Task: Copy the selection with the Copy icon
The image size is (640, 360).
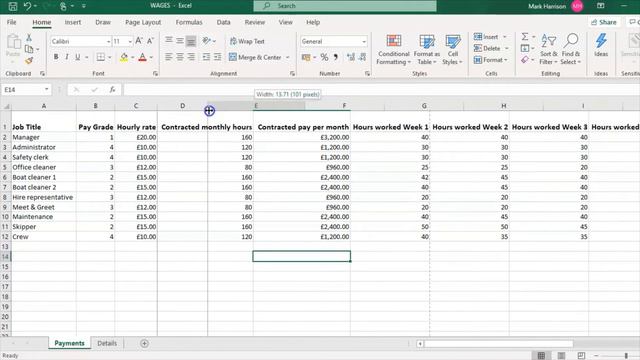Action: pyautogui.click(x=29, y=49)
